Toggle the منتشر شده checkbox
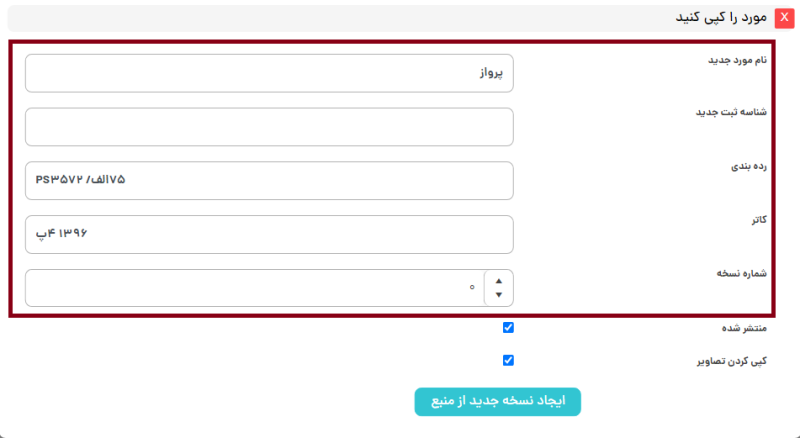Screen dimensions: 800x438 (x=508, y=327)
